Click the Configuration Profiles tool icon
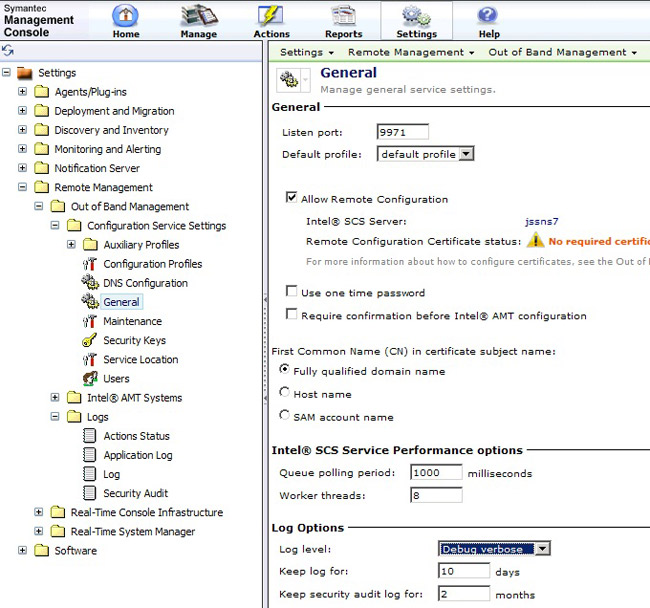 coord(90,264)
